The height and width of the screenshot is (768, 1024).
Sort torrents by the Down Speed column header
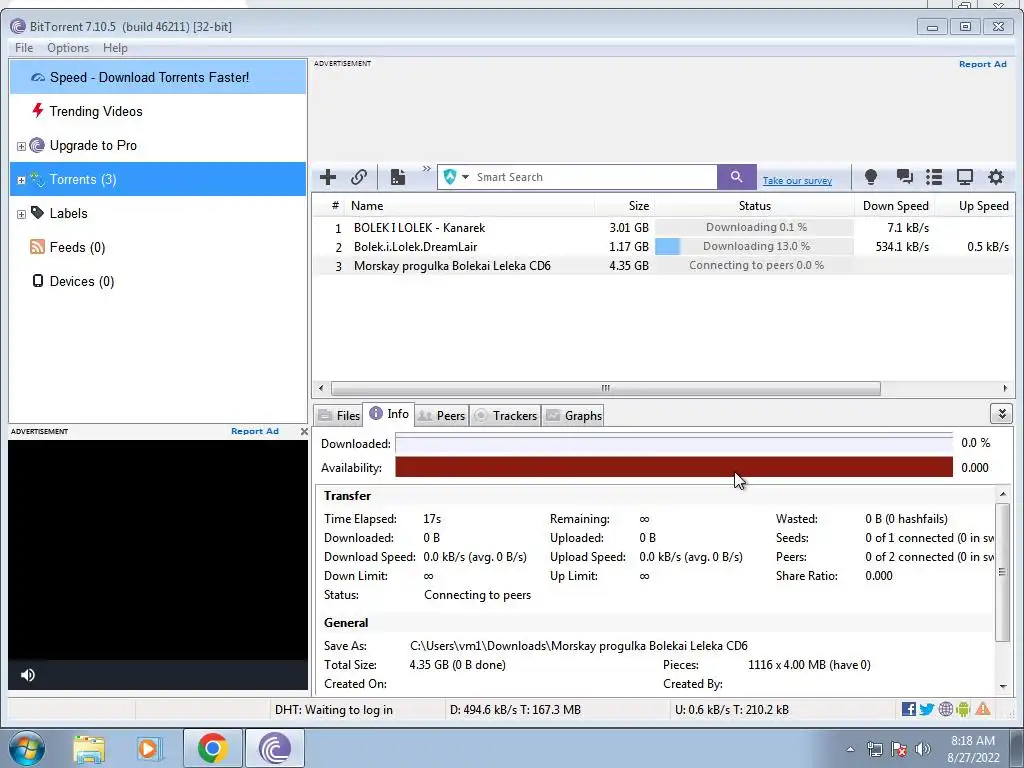895,206
